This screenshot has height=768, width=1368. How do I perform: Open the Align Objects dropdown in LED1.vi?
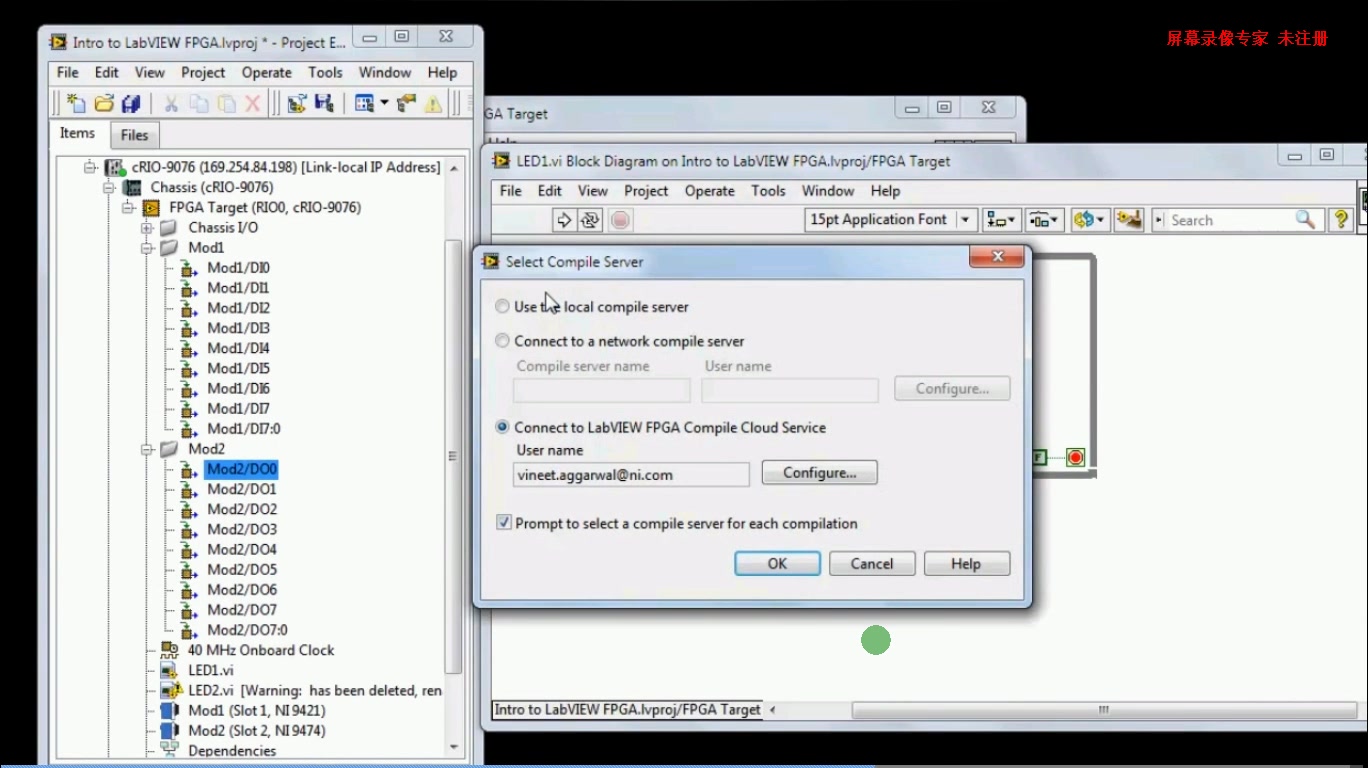pyautogui.click(x=1000, y=220)
